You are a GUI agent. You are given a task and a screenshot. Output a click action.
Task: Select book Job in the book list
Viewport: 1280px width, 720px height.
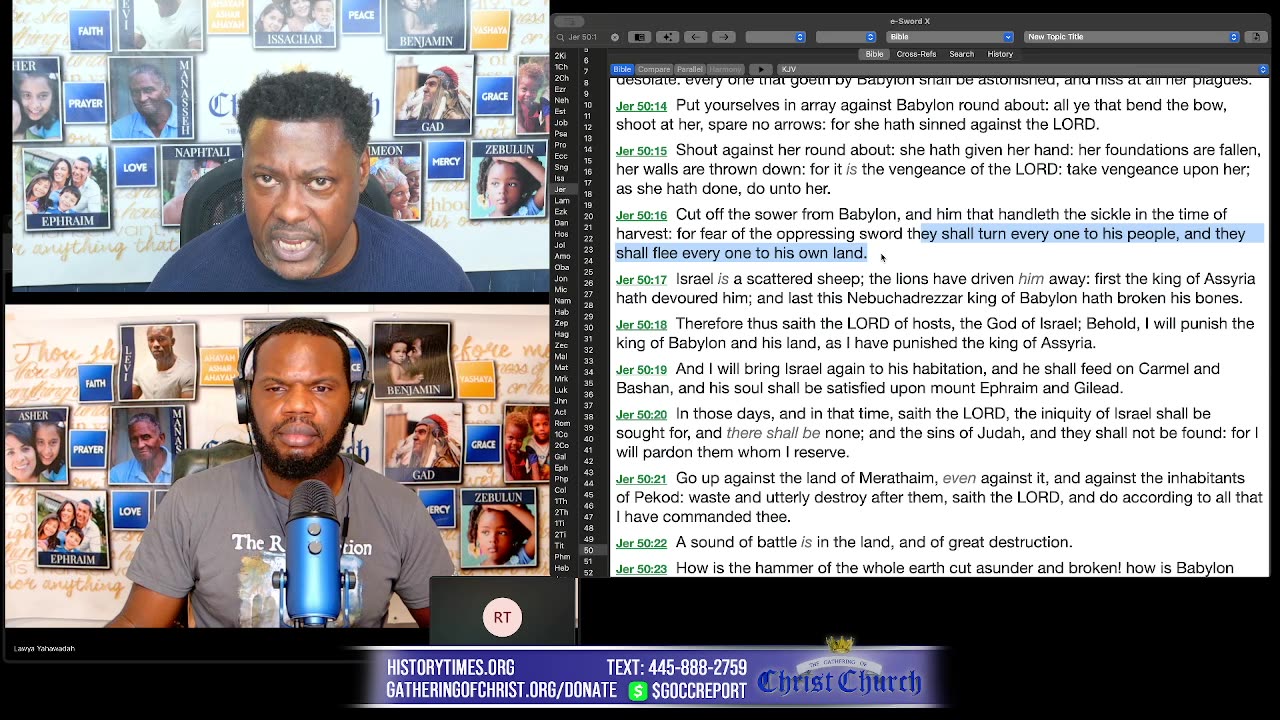pos(561,123)
